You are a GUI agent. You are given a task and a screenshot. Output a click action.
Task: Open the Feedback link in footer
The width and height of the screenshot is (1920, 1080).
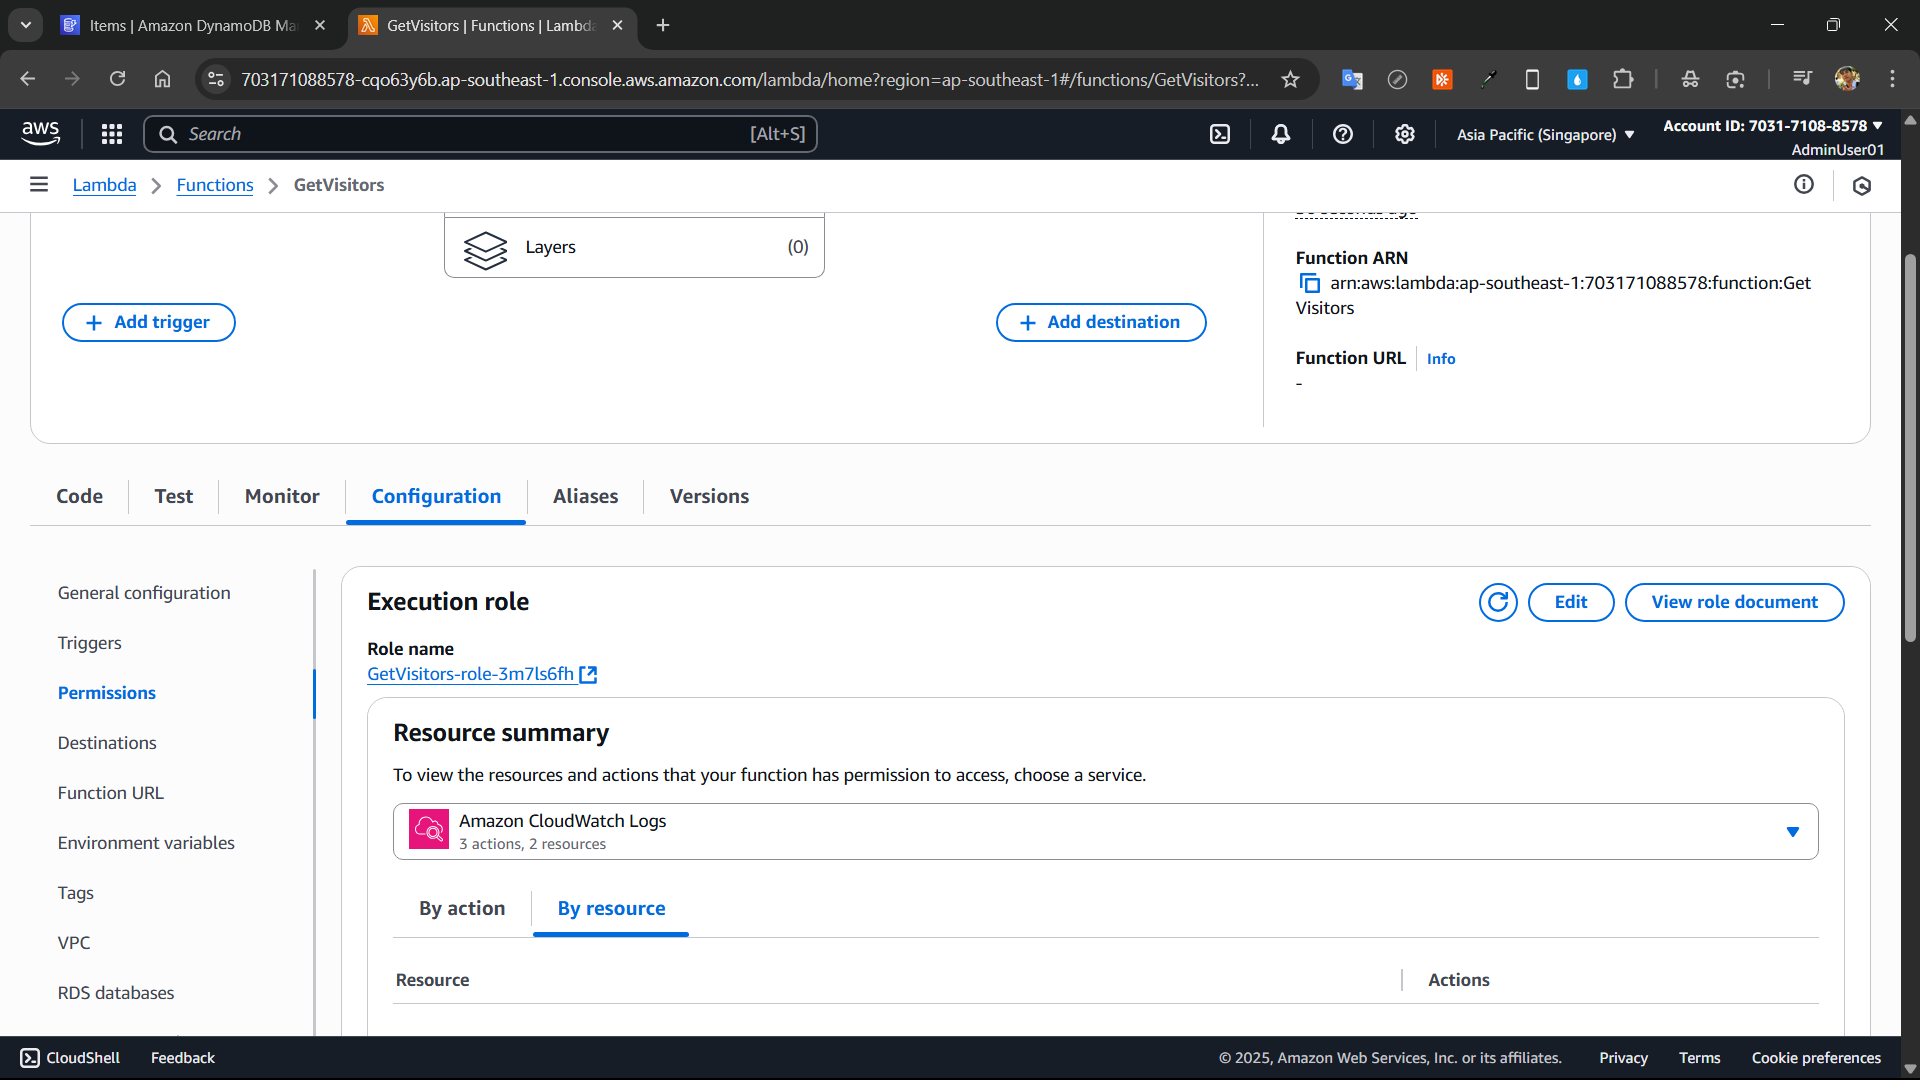coord(183,1058)
